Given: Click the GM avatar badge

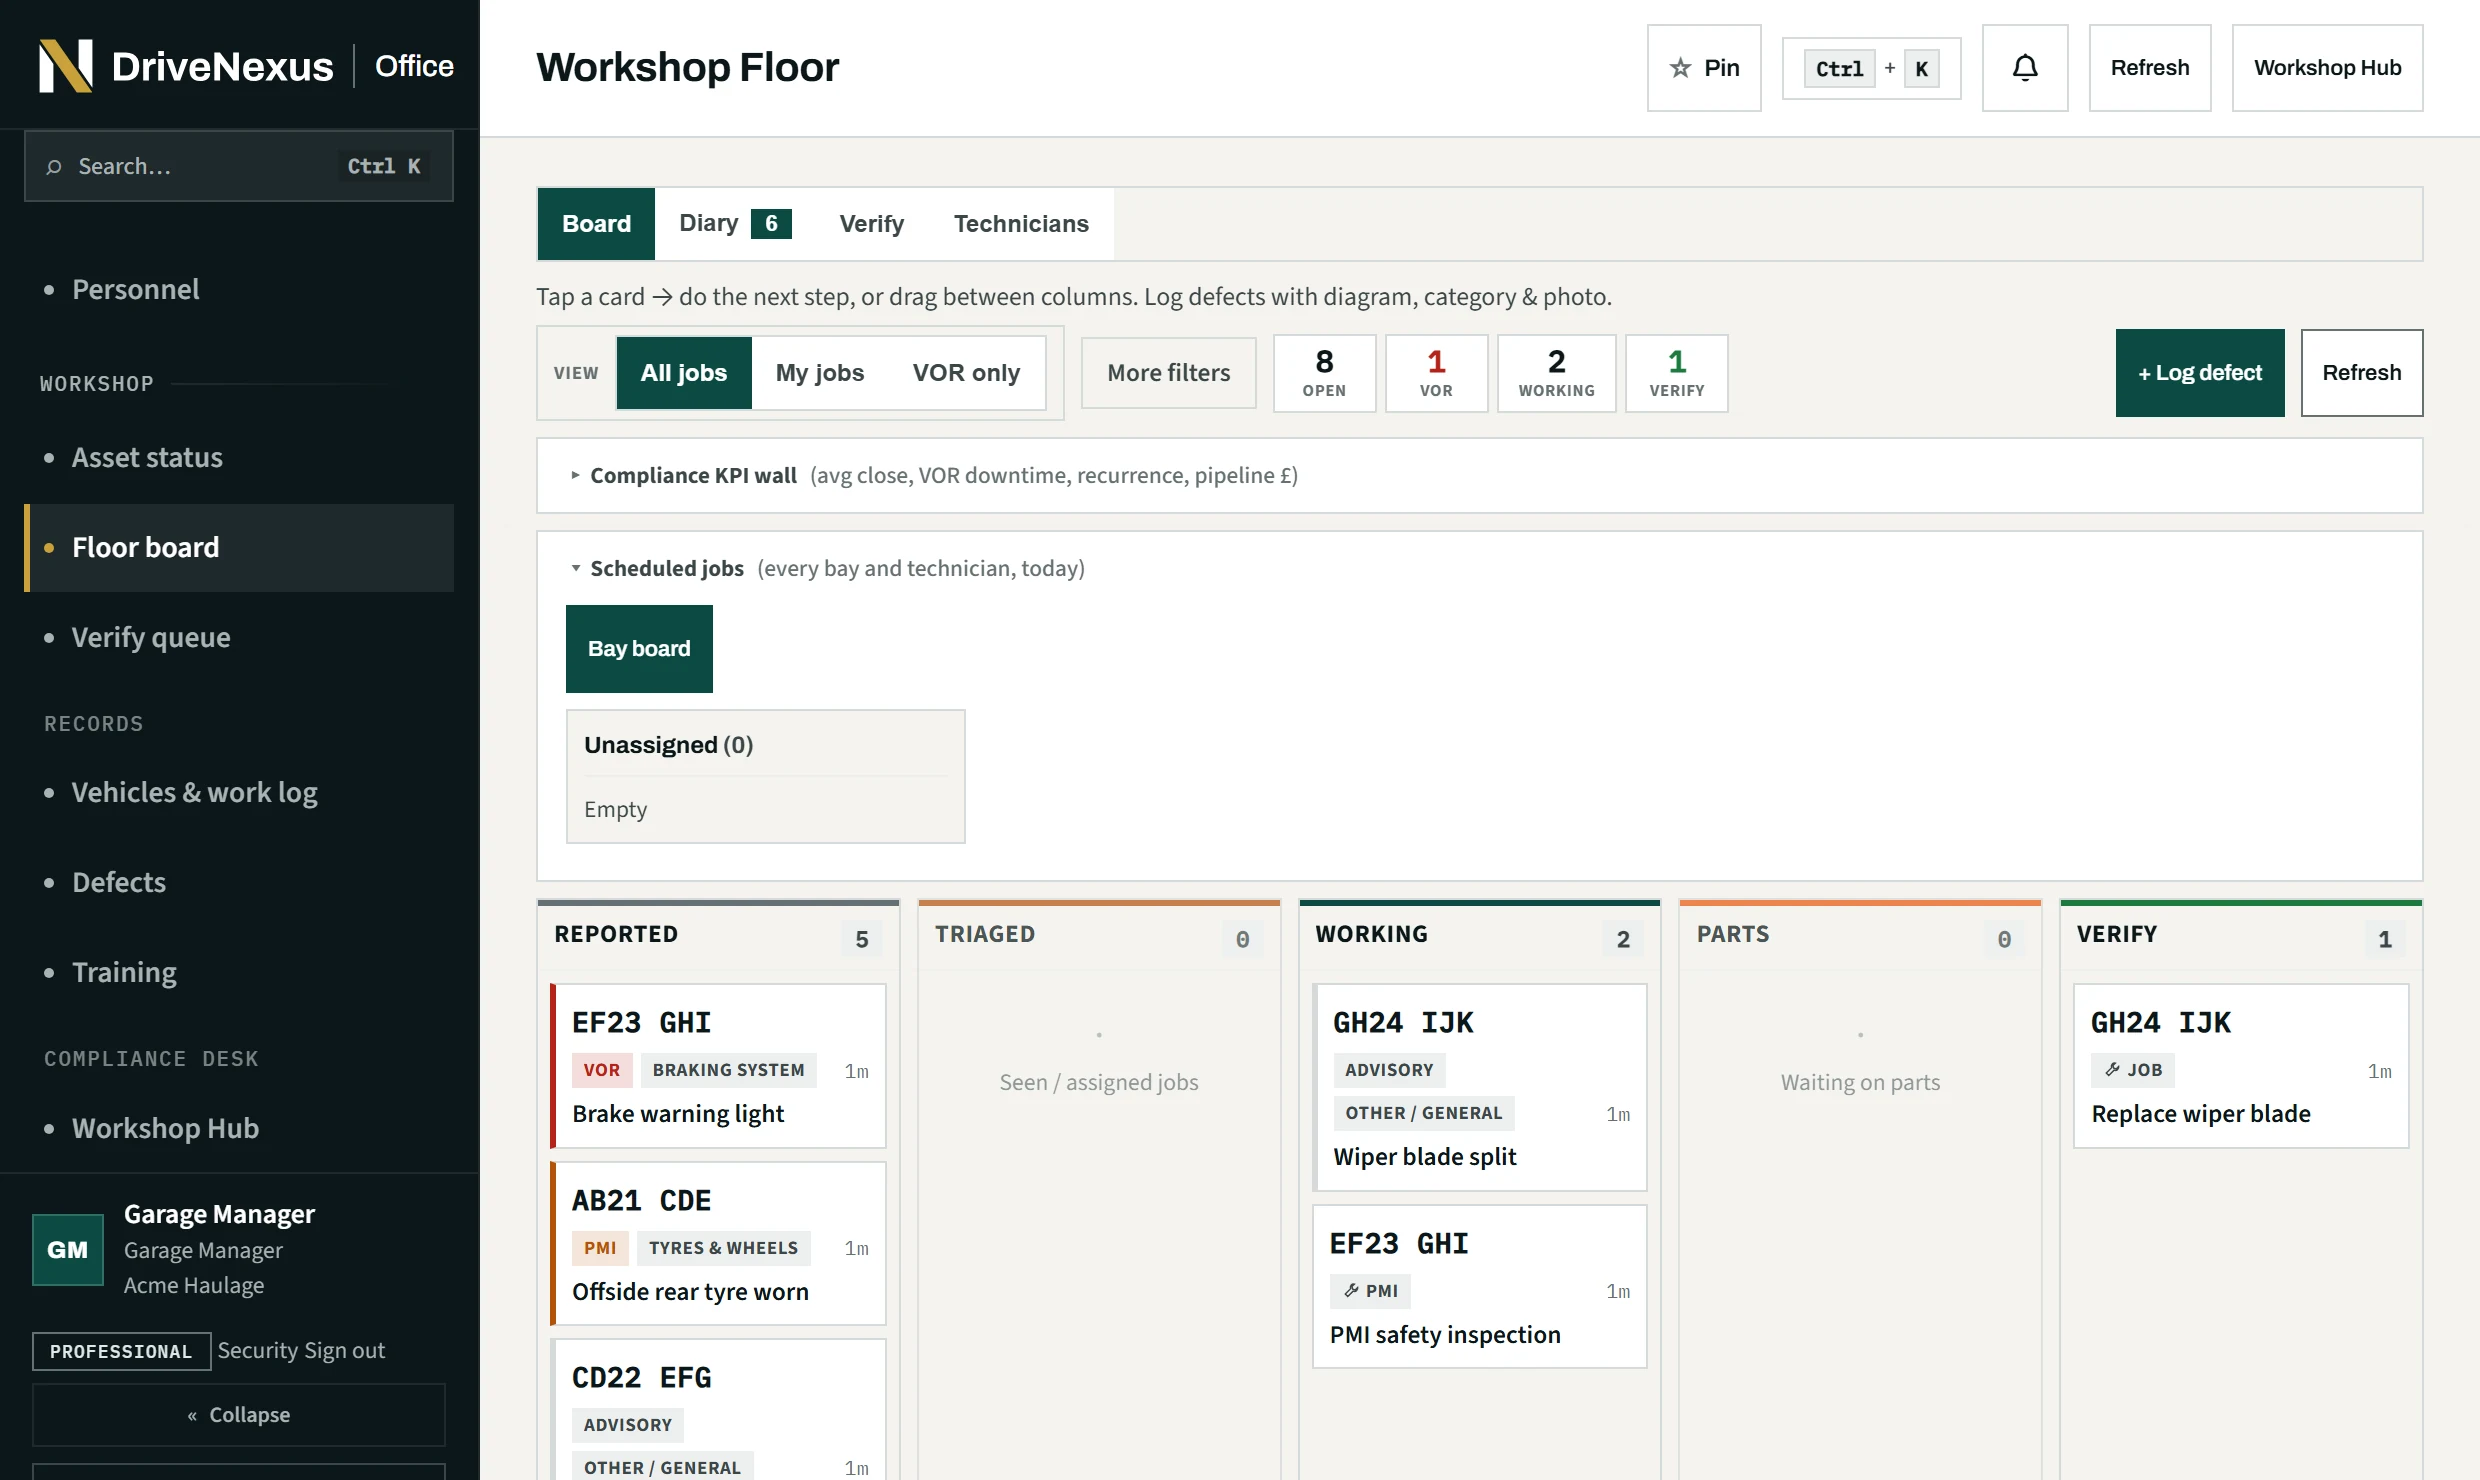Looking at the screenshot, I should 68,1249.
